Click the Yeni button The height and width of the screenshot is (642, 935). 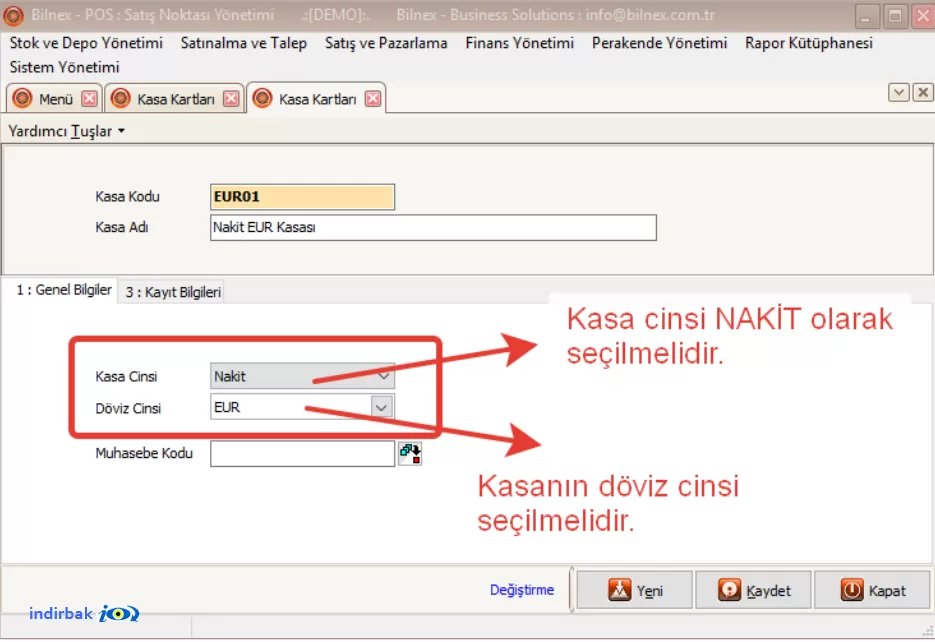click(635, 590)
